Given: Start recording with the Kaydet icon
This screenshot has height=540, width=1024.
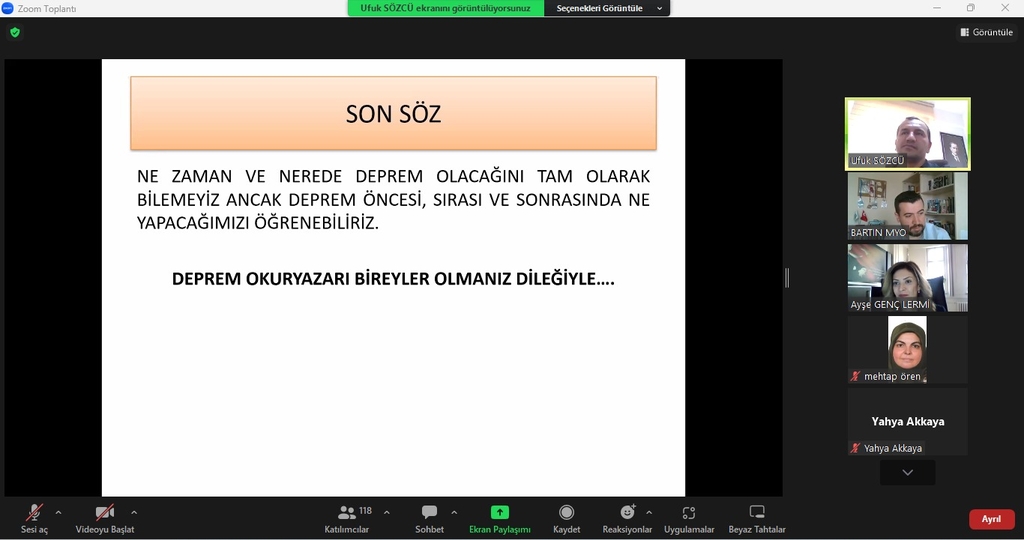Looking at the screenshot, I should (566, 513).
